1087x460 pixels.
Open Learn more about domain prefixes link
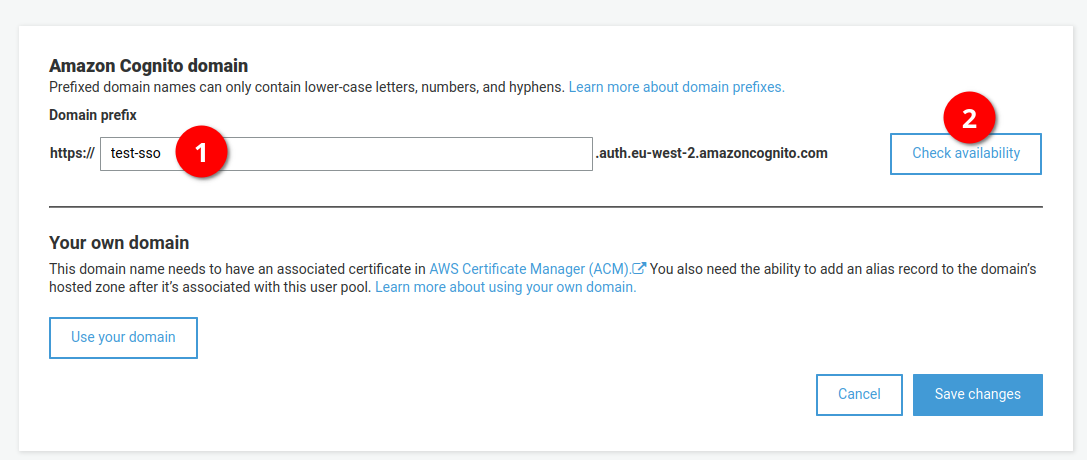point(677,88)
